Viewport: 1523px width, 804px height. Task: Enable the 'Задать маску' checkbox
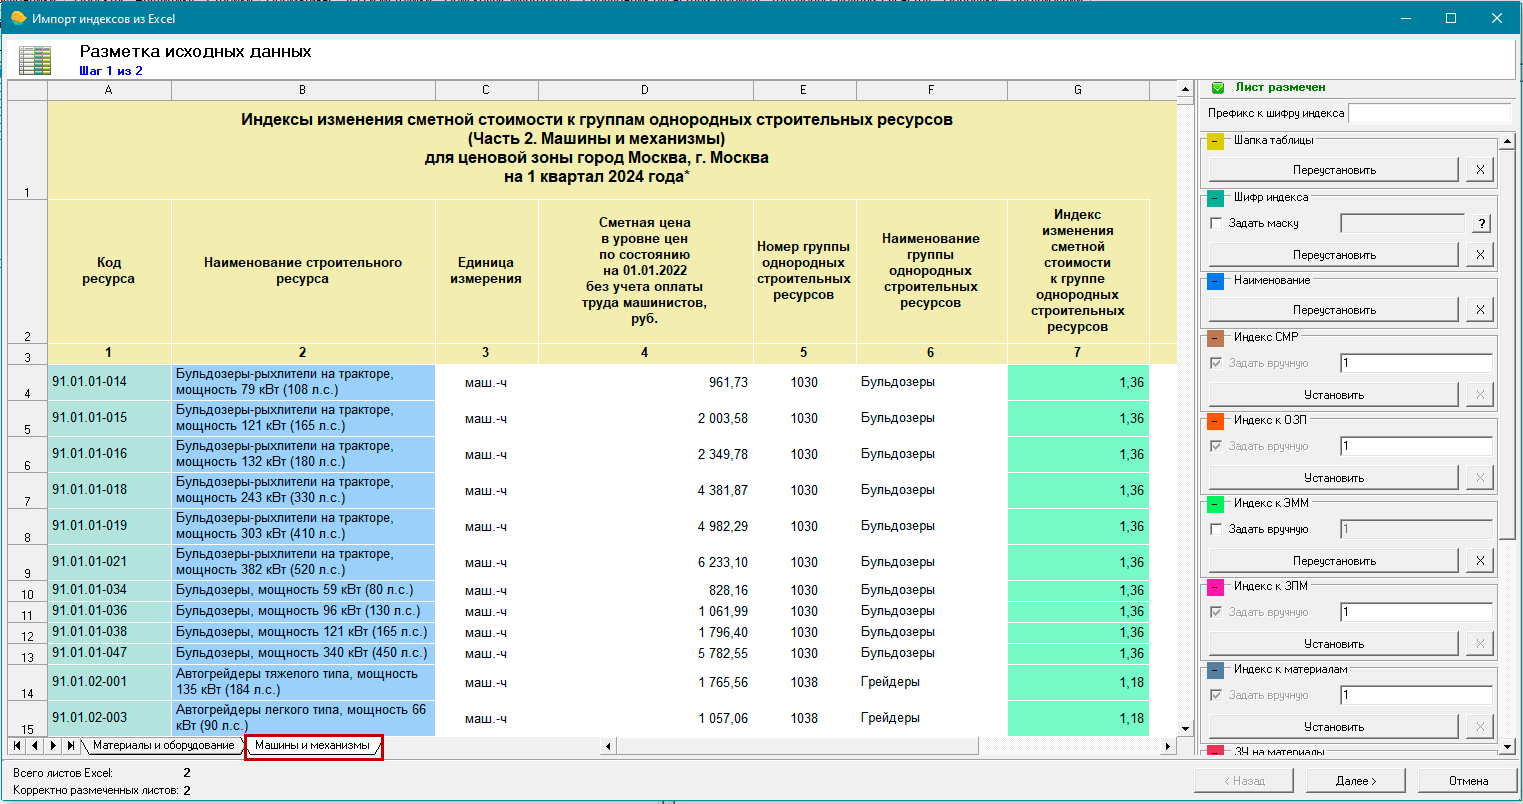[x=1216, y=224]
